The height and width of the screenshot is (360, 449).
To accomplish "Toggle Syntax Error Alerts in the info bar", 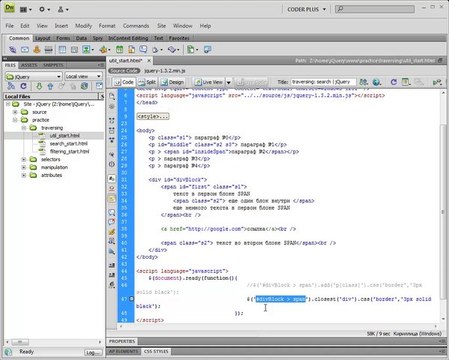I will [x=112, y=198].
